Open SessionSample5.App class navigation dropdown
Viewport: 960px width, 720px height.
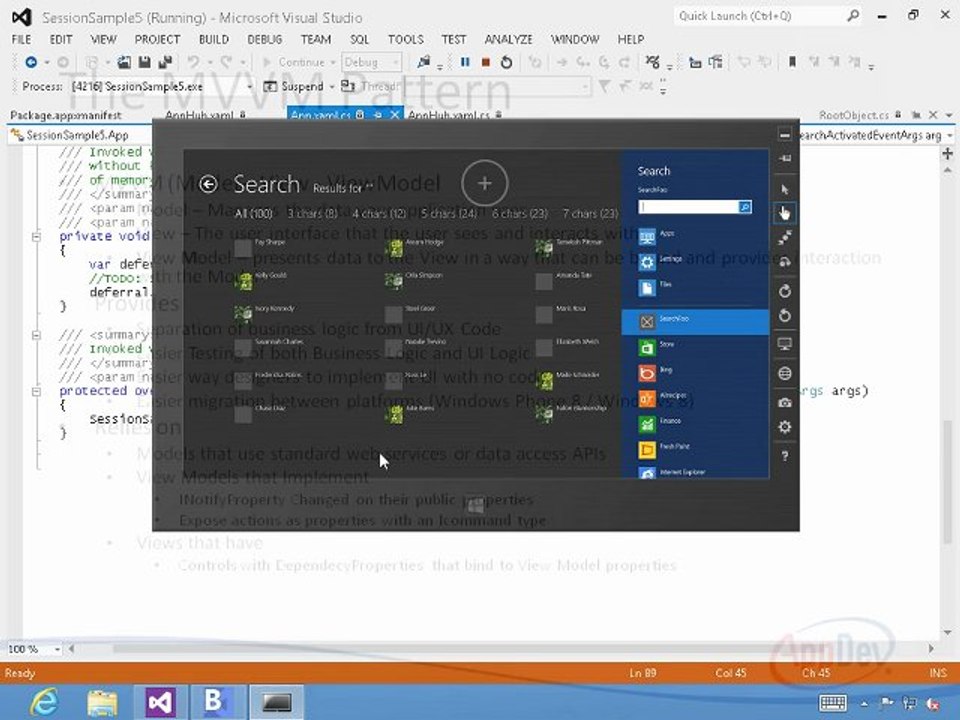(x=80, y=135)
